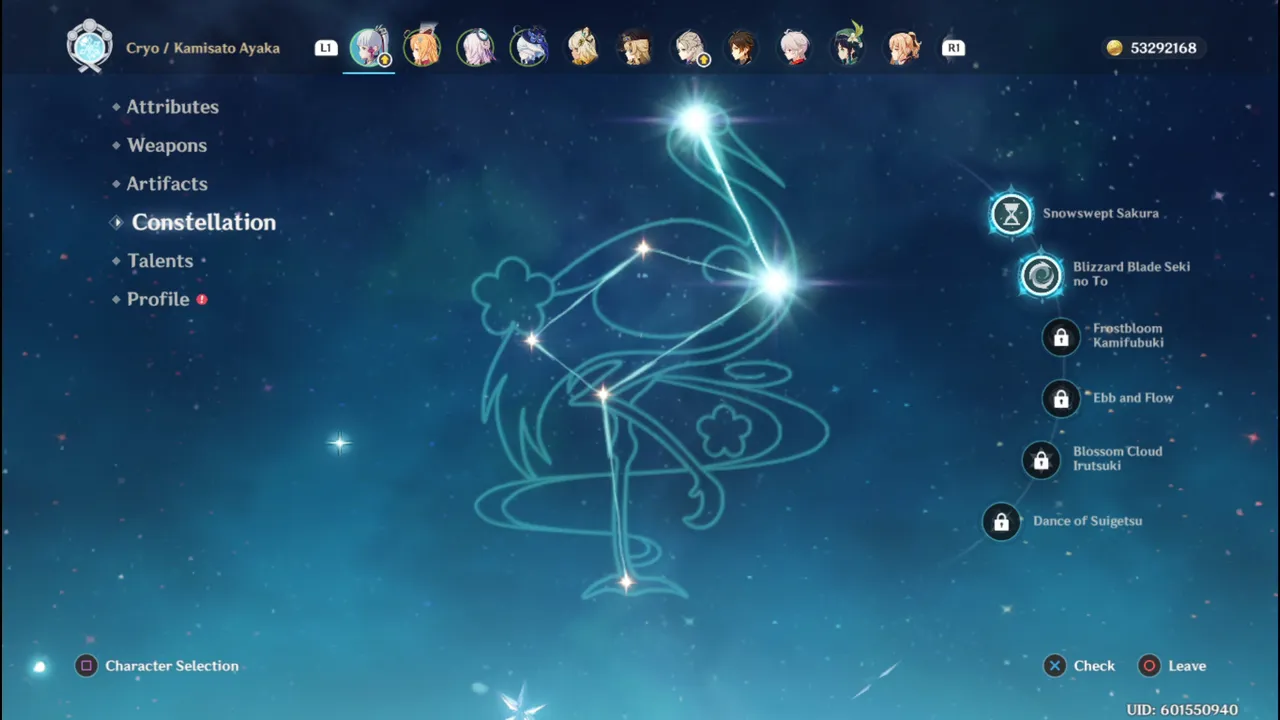
Task: Select the white-haired Kazuha portrait
Action: [796, 47]
